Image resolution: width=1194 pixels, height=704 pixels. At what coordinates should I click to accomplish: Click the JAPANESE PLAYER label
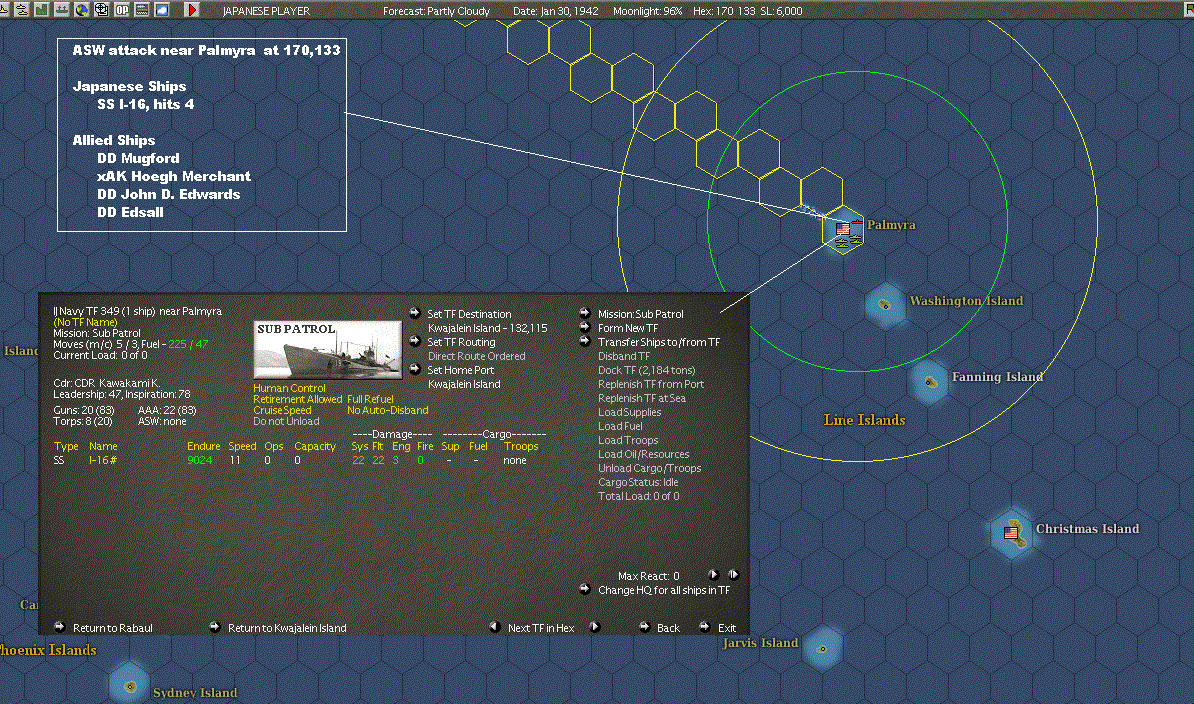click(x=267, y=11)
